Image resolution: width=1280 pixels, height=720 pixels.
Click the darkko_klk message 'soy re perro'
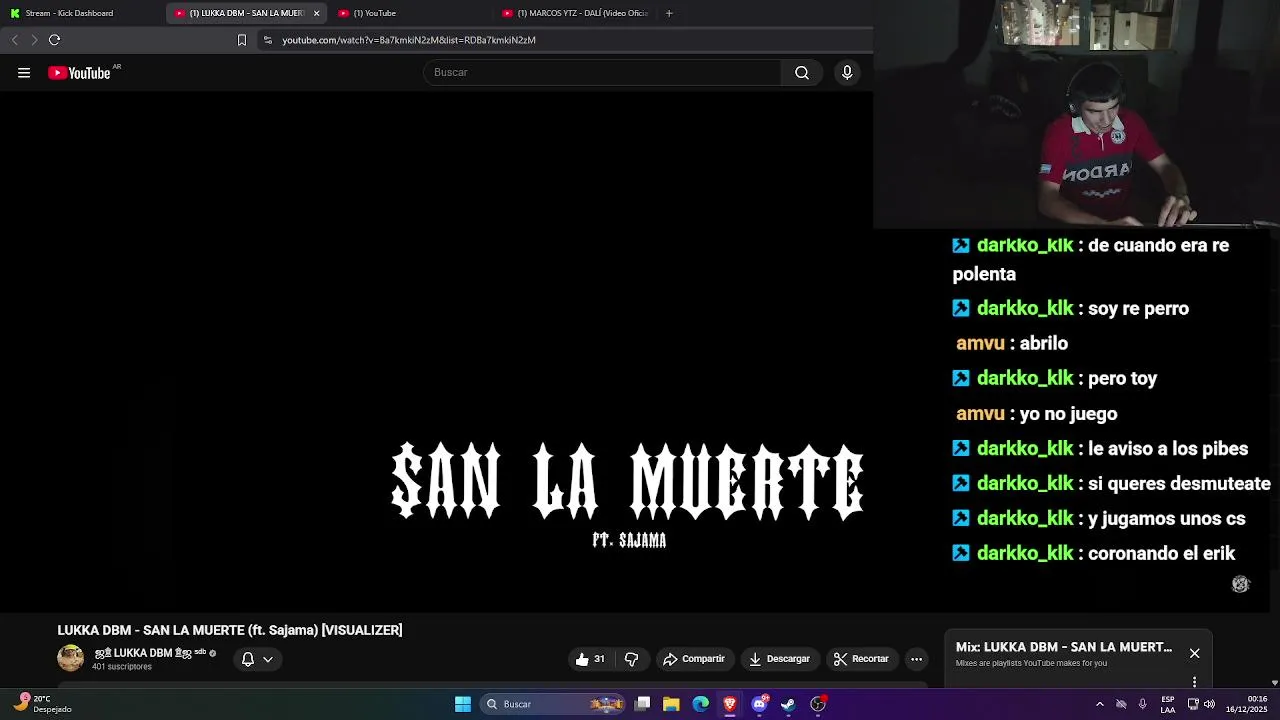click(x=1138, y=308)
